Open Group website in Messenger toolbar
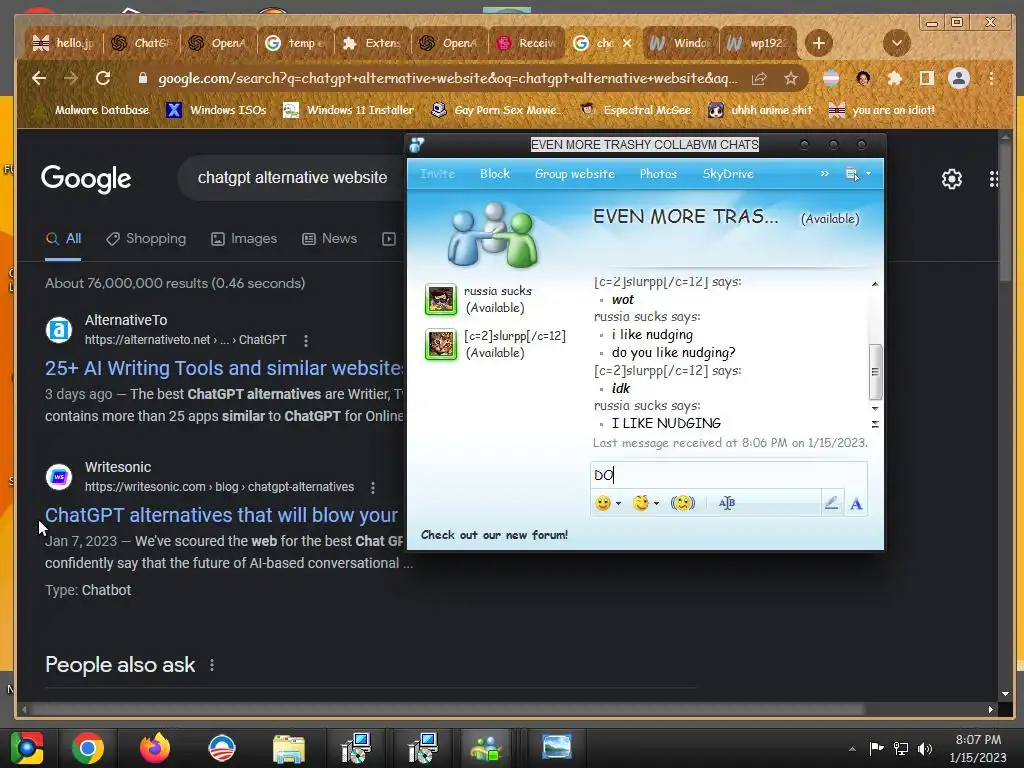The height and width of the screenshot is (768, 1024). click(575, 174)
